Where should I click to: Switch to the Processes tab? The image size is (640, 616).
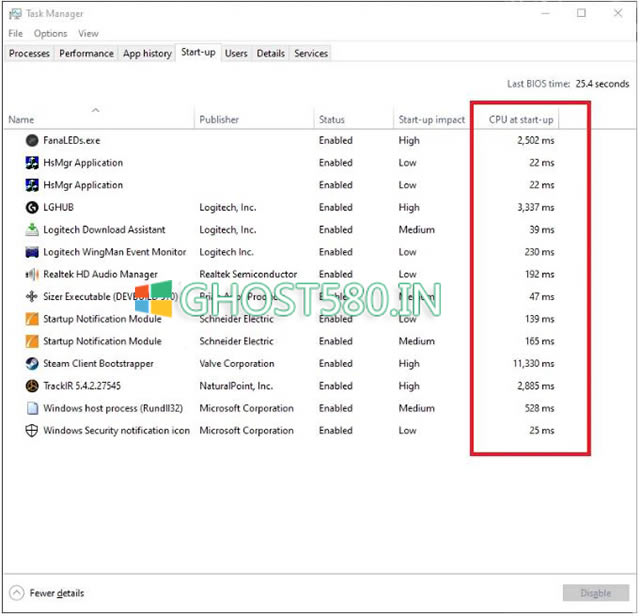29,53
